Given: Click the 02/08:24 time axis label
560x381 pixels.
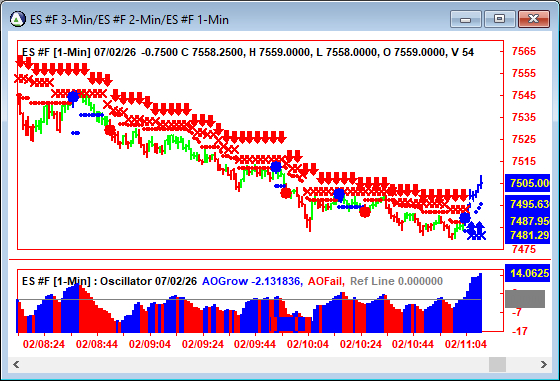Looking at the screenshot, I should (44, 344).
